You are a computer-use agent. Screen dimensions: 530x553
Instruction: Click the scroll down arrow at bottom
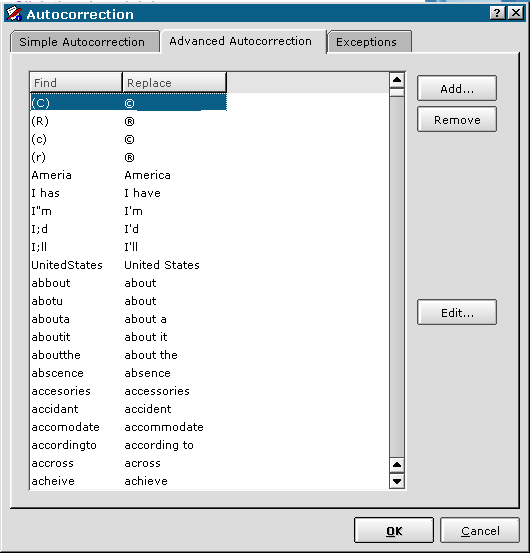[x=397, y=481]
